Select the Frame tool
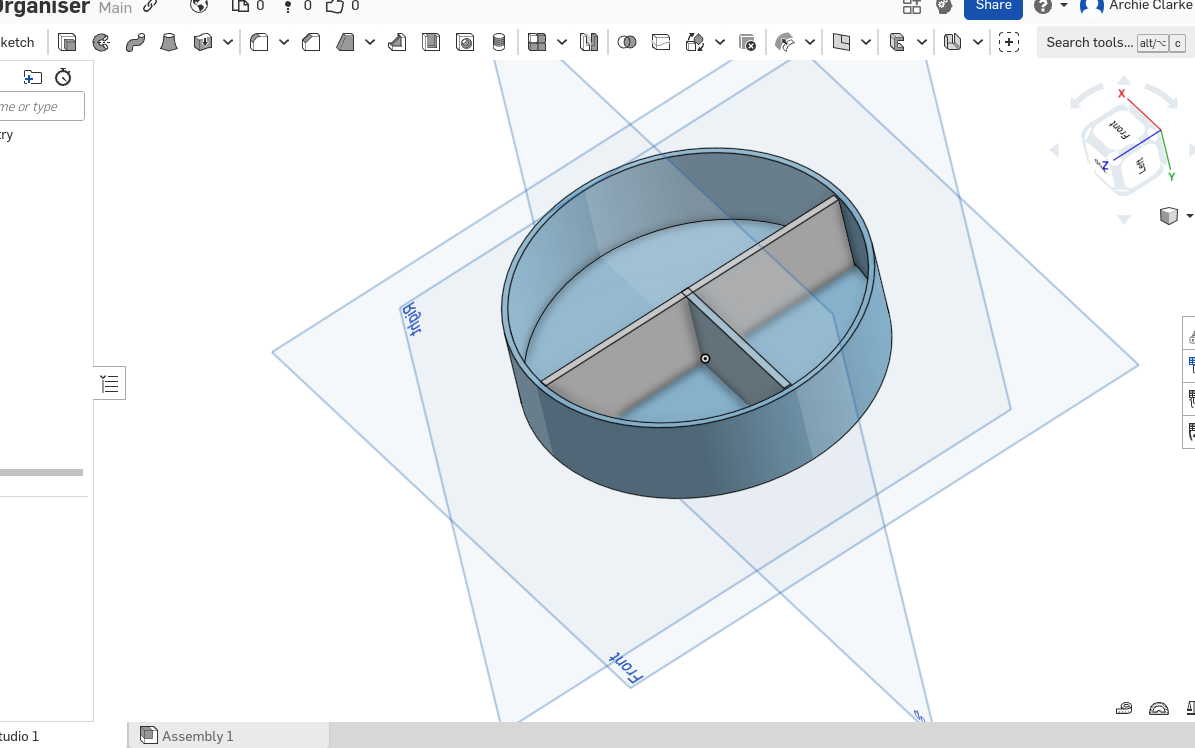This screenshot has height=748, width=1195. coord(897,42)
